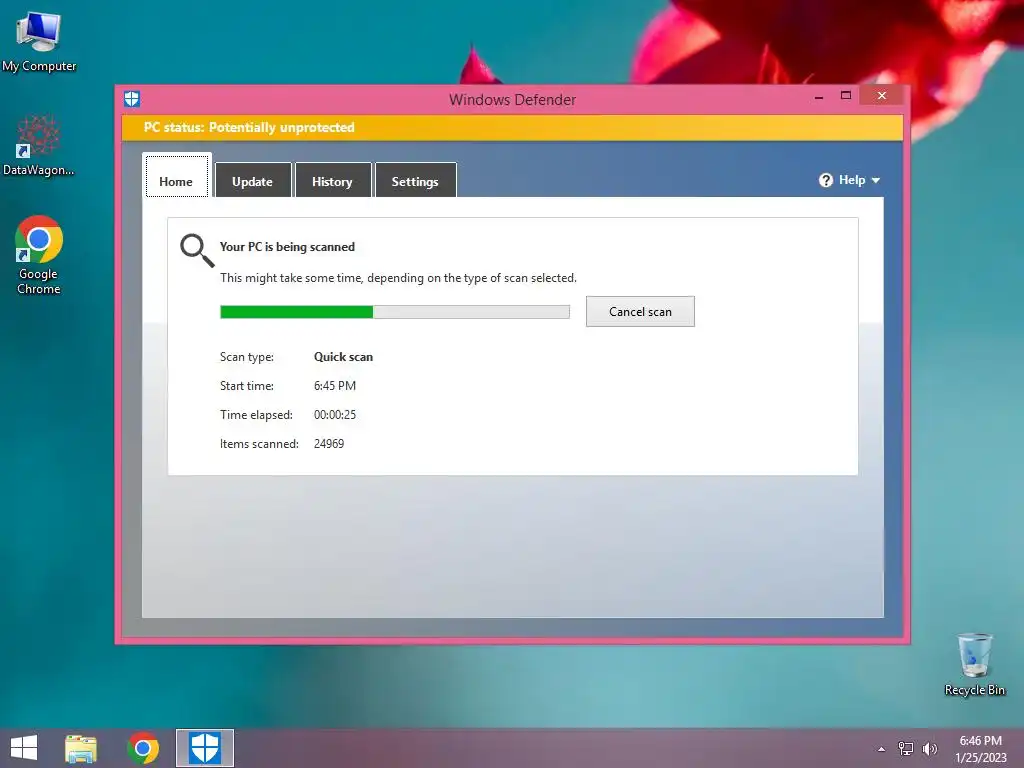This screenshot has height=768, width=1024.
Task: Click the 'Time elapsed:' label
Action: [x=256, y=415]
